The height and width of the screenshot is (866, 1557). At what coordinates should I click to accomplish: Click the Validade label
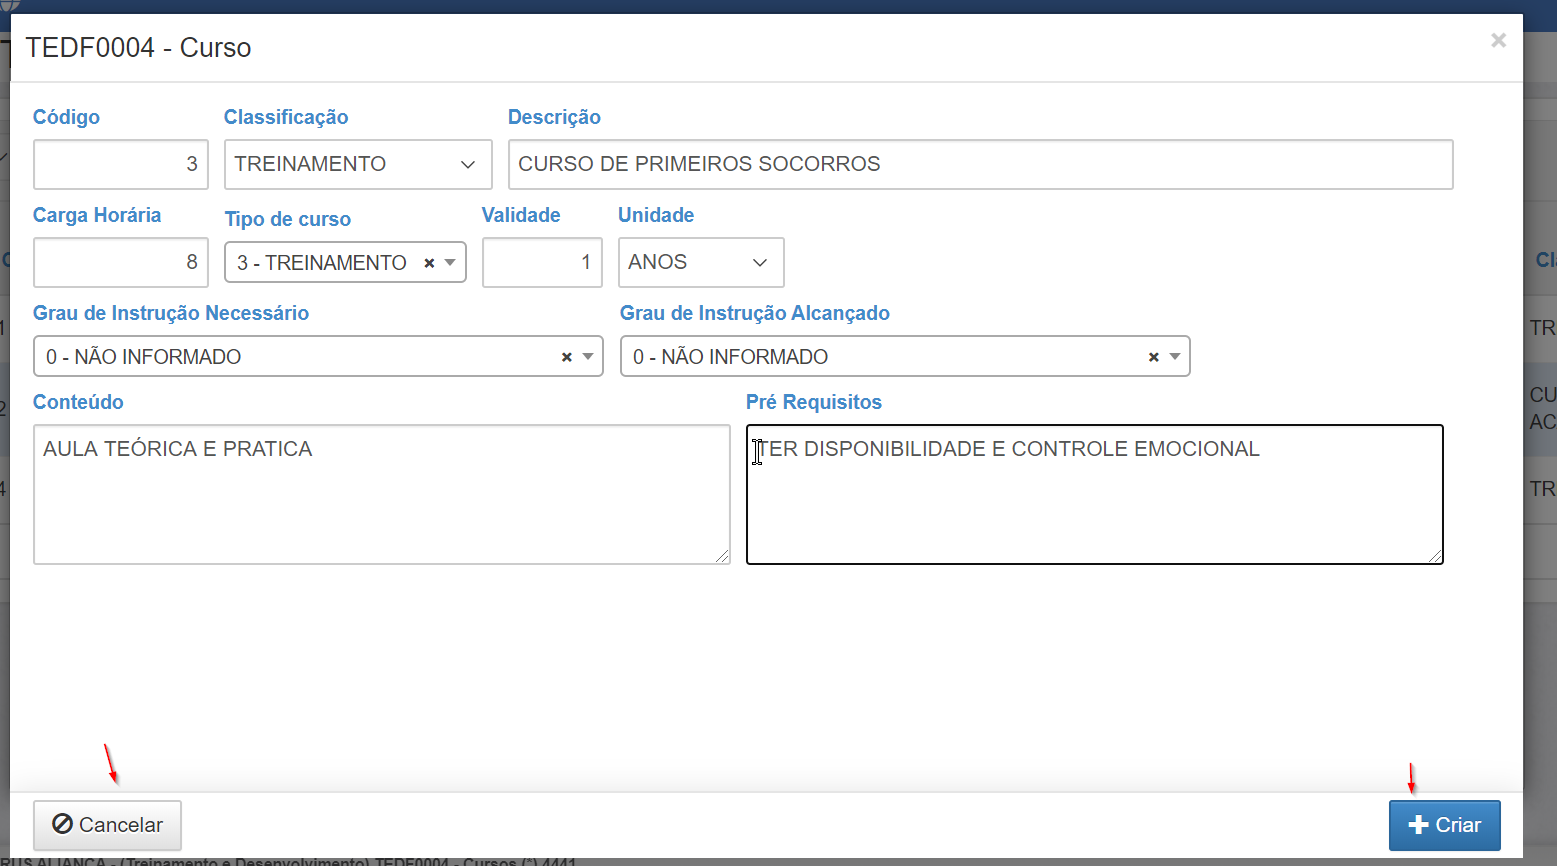tap(521, 215)
